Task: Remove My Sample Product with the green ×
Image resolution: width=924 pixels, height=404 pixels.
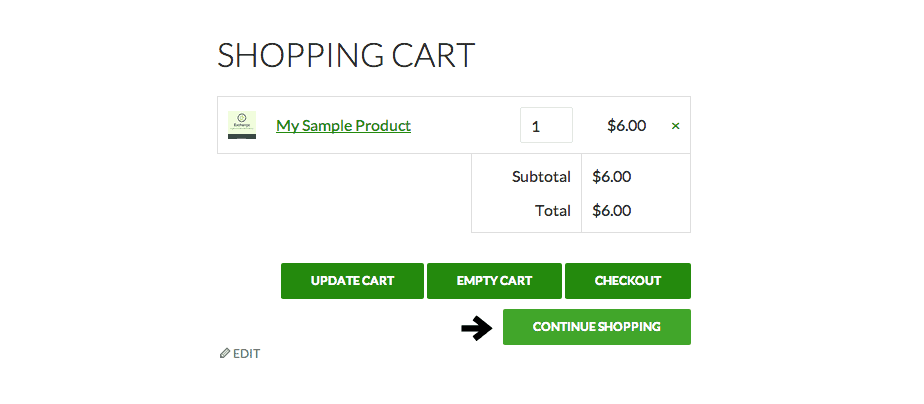Action: point(675,125)
